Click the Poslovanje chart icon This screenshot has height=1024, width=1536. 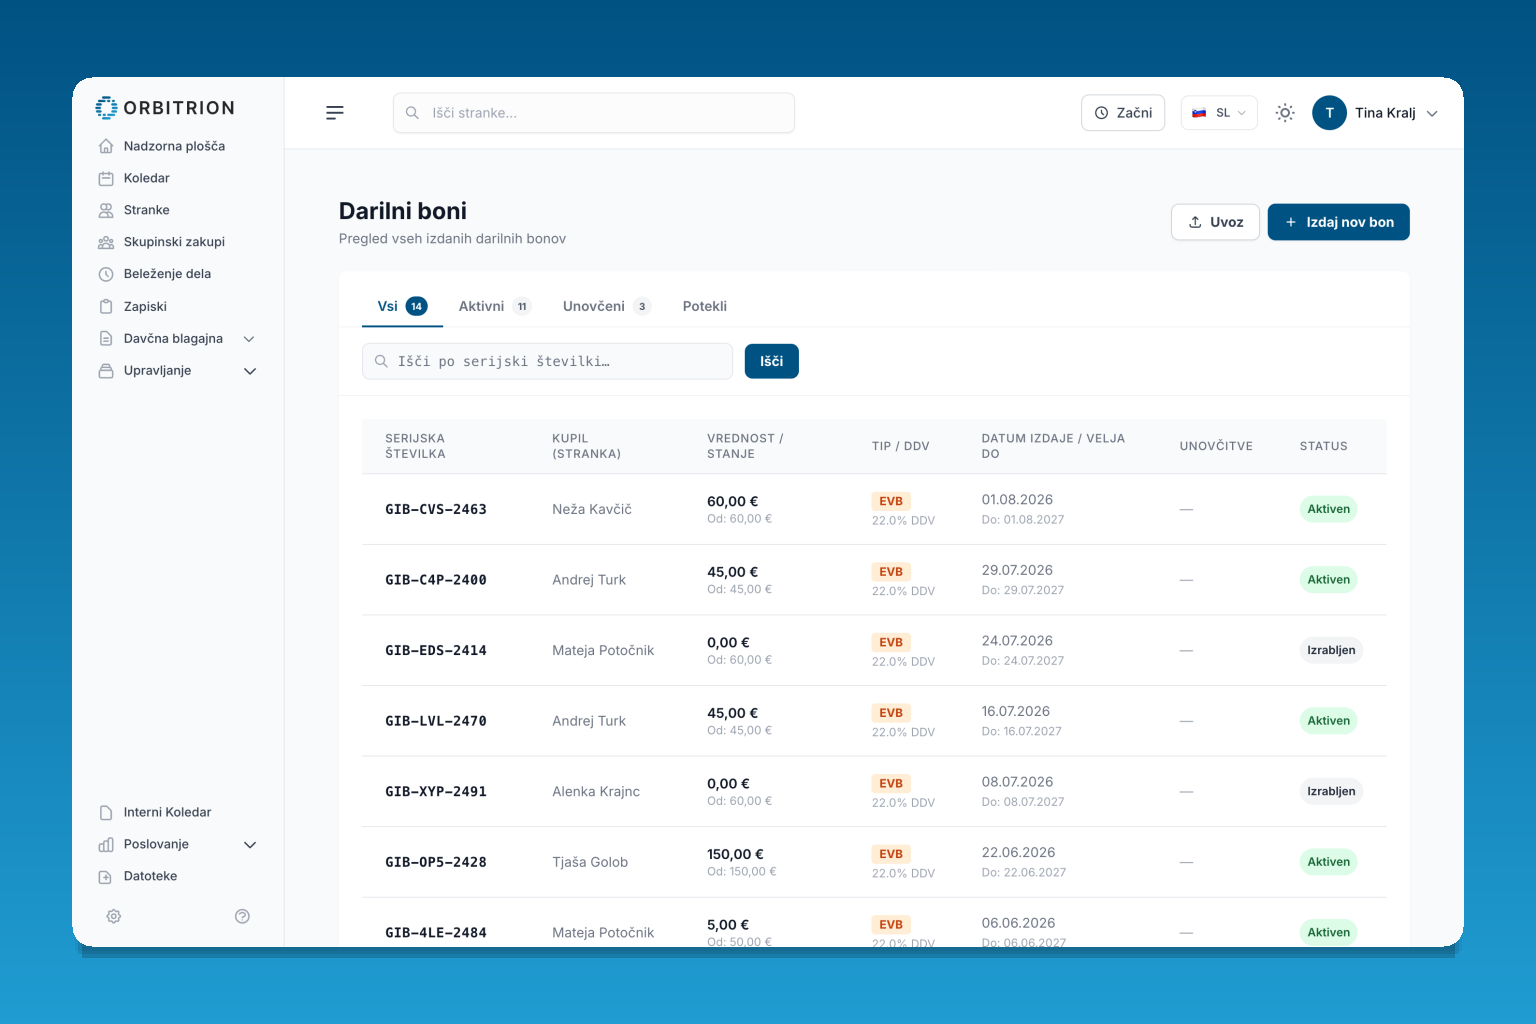[106, 844]
